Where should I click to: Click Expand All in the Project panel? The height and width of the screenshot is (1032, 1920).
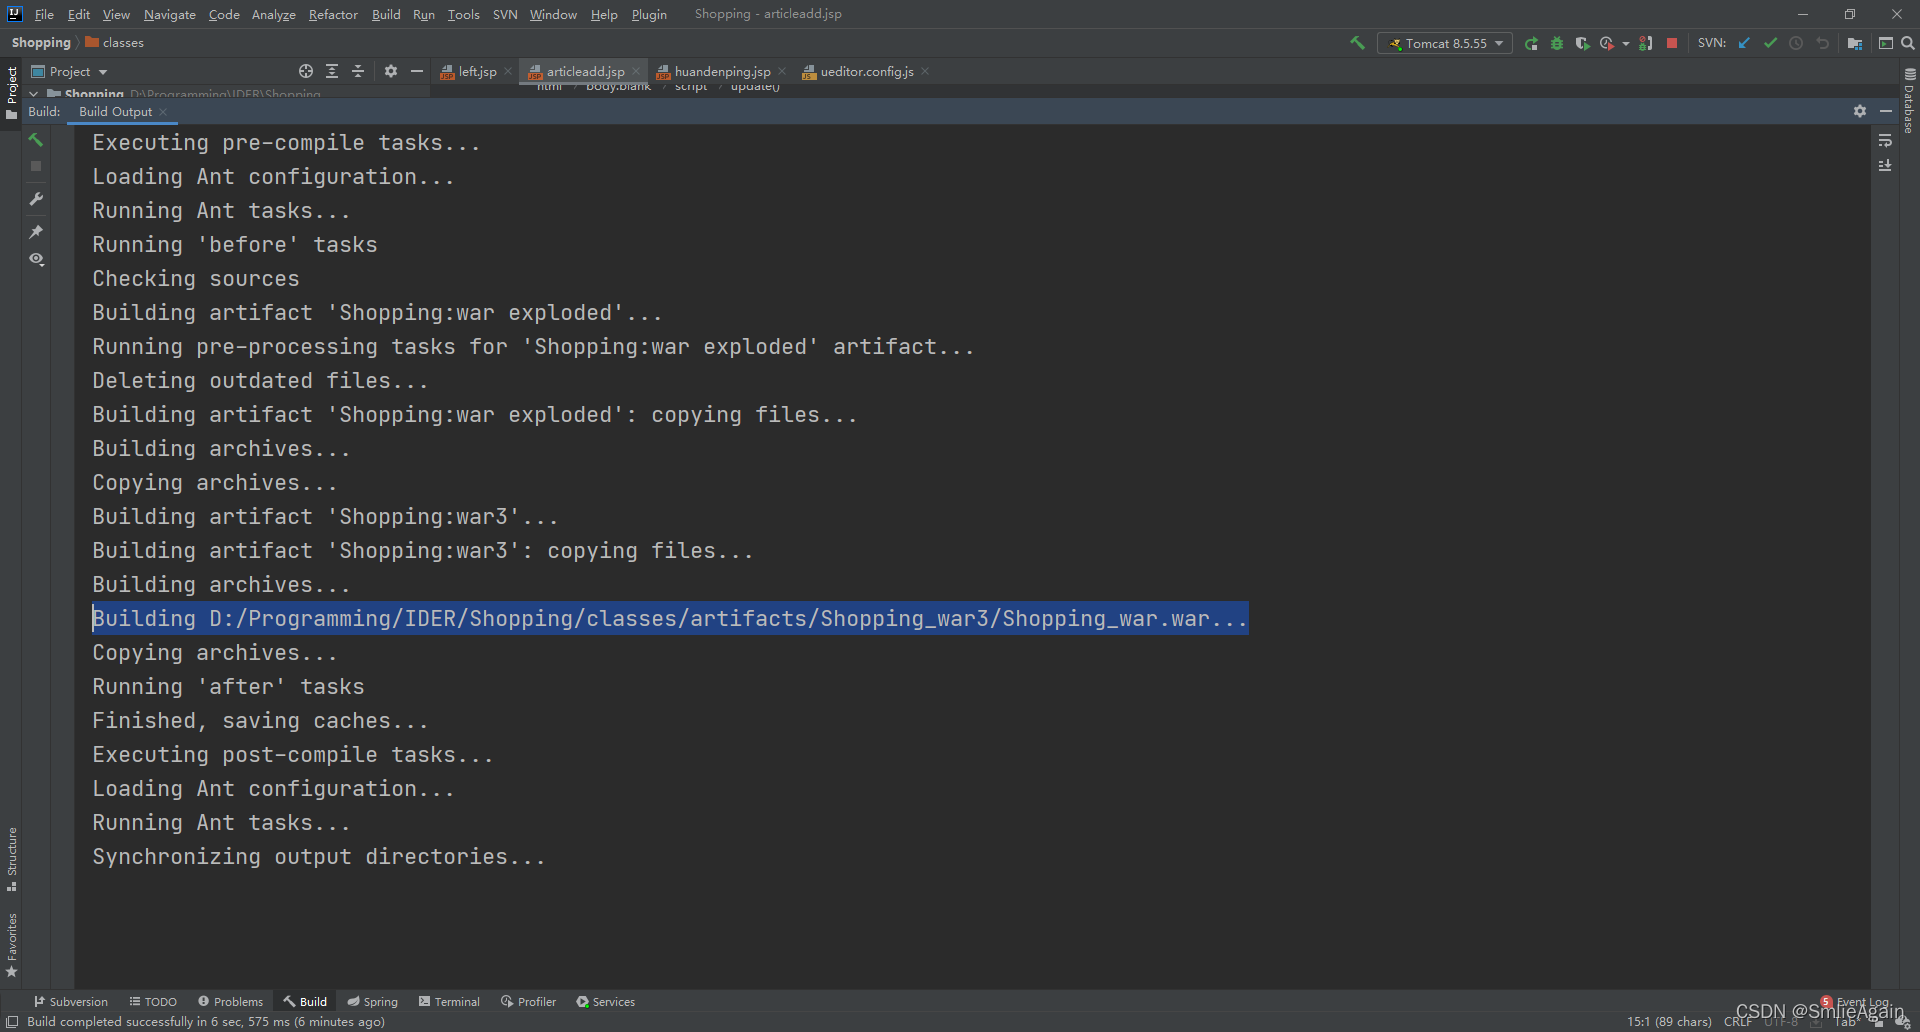332,71
